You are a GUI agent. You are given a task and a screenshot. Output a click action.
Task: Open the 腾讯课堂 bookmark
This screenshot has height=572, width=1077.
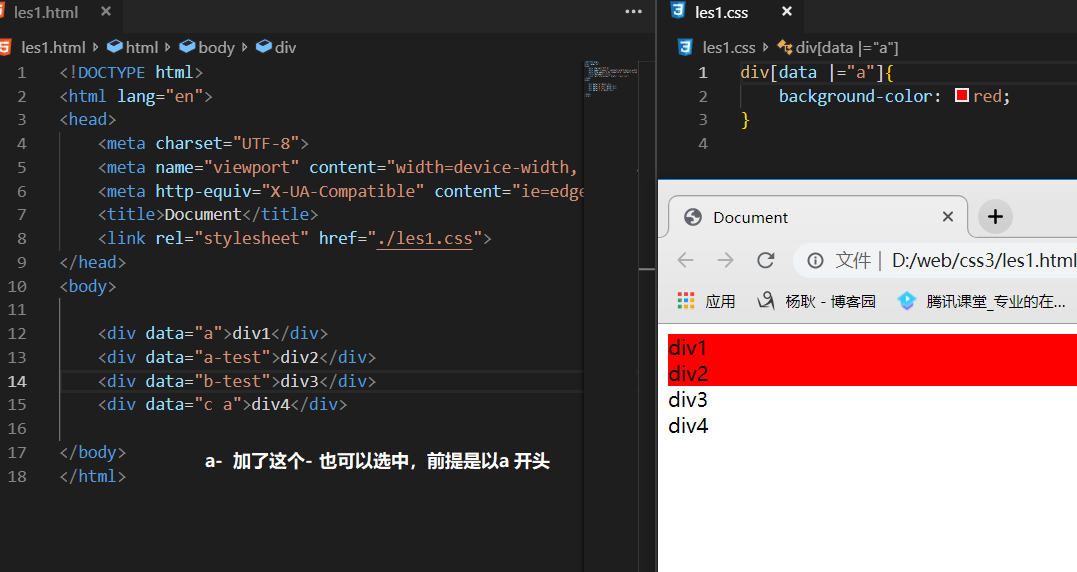pos(982,301)
